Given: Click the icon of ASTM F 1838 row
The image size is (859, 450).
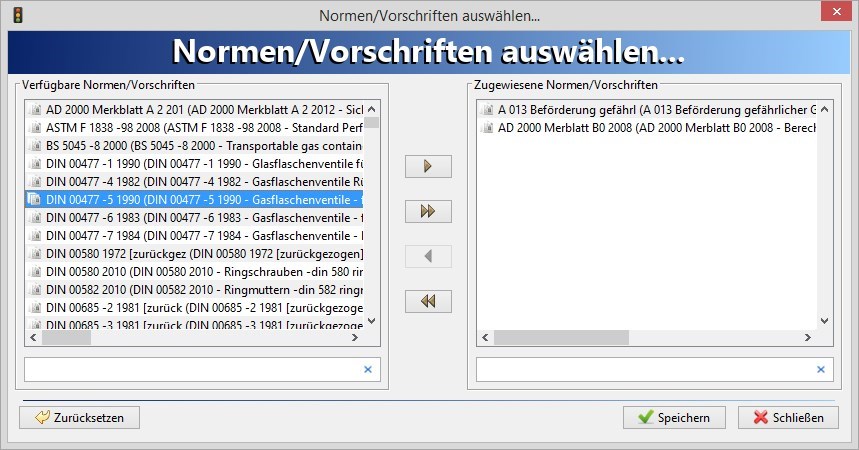Looking at the screenshot, I should click(x=35, y=128).
